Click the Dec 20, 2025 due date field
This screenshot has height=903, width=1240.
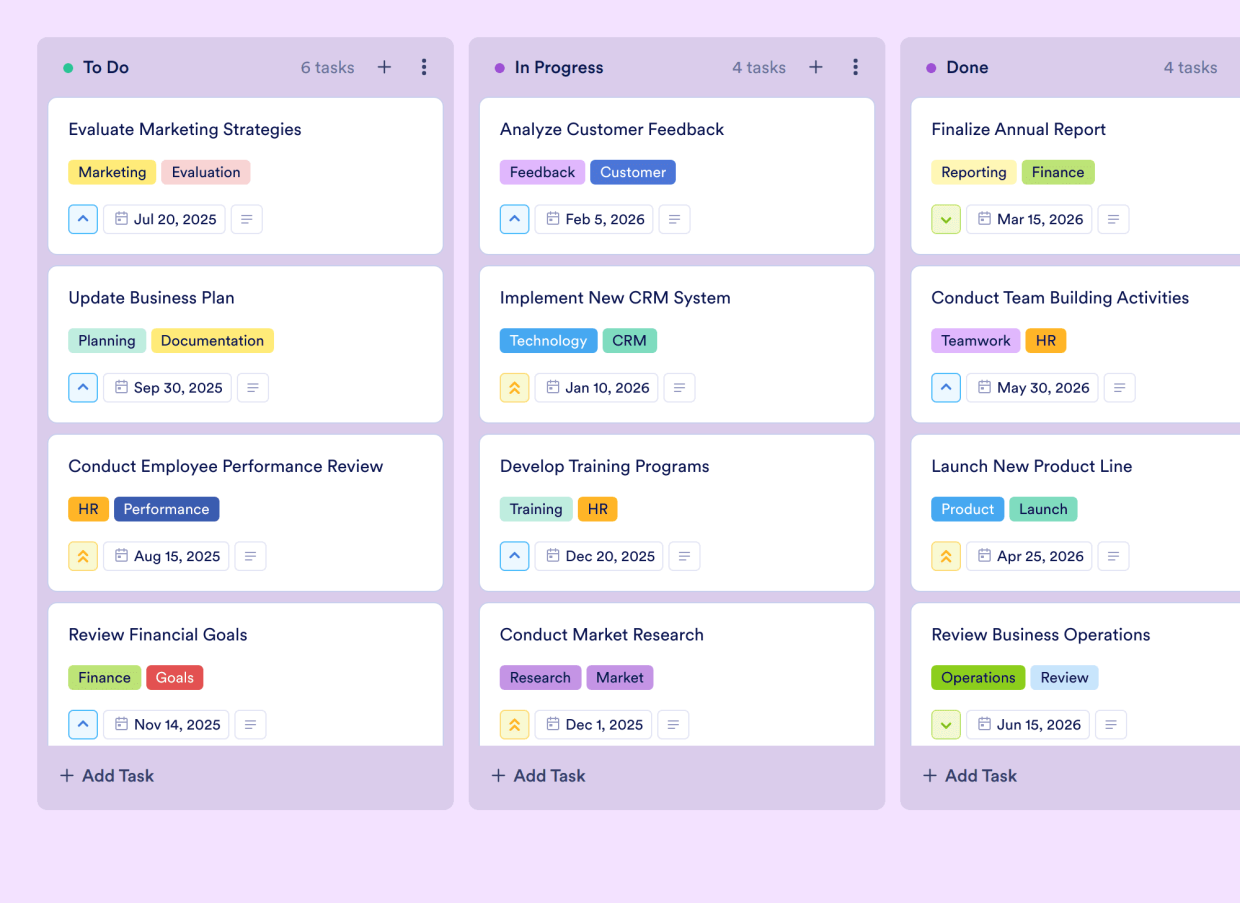pyautogui.click(x=599, y=556)
